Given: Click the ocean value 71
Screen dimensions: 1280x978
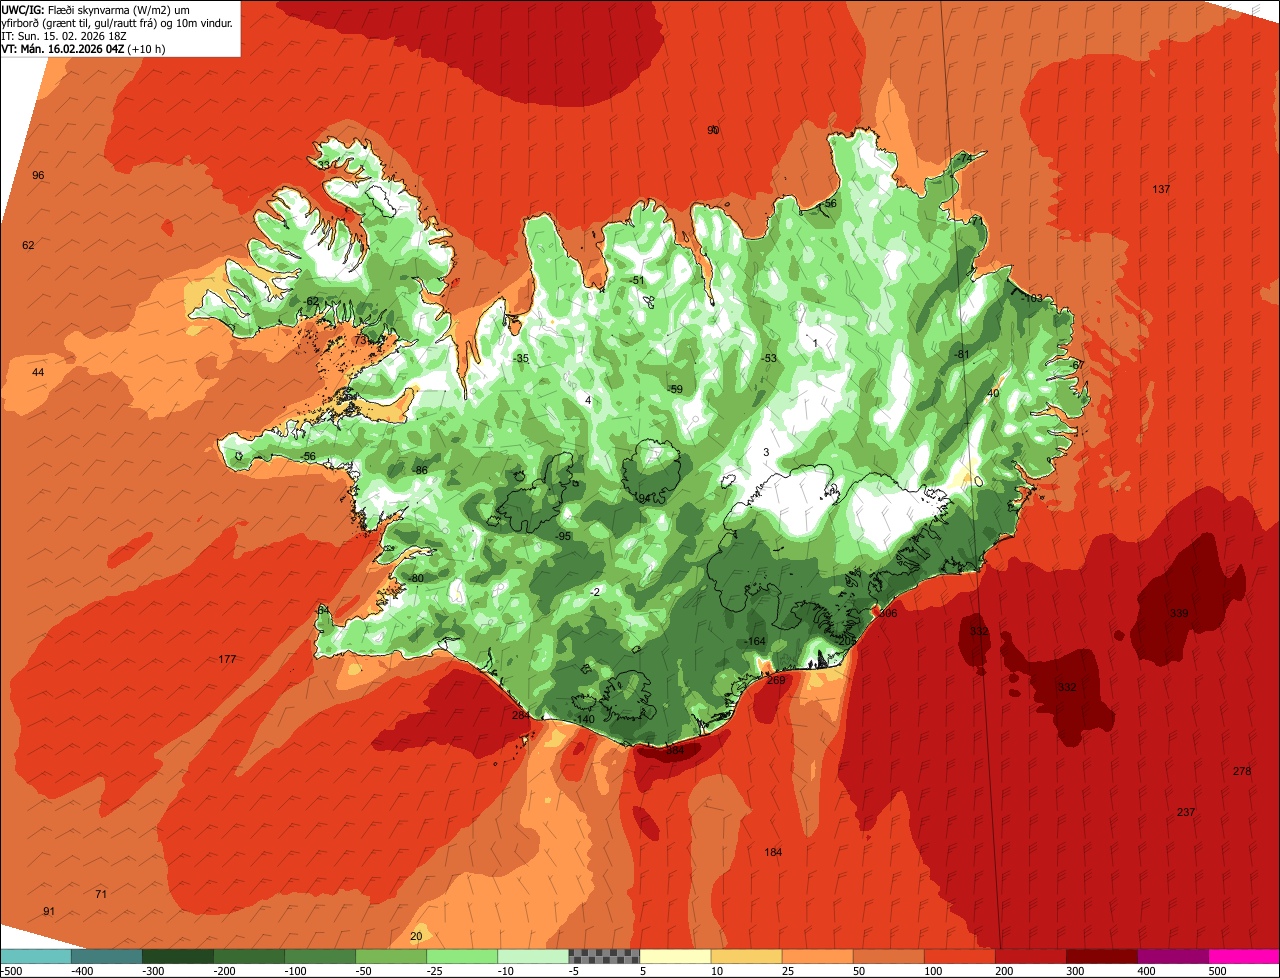Looking at the screenshot, I should (x=101, y=894).
